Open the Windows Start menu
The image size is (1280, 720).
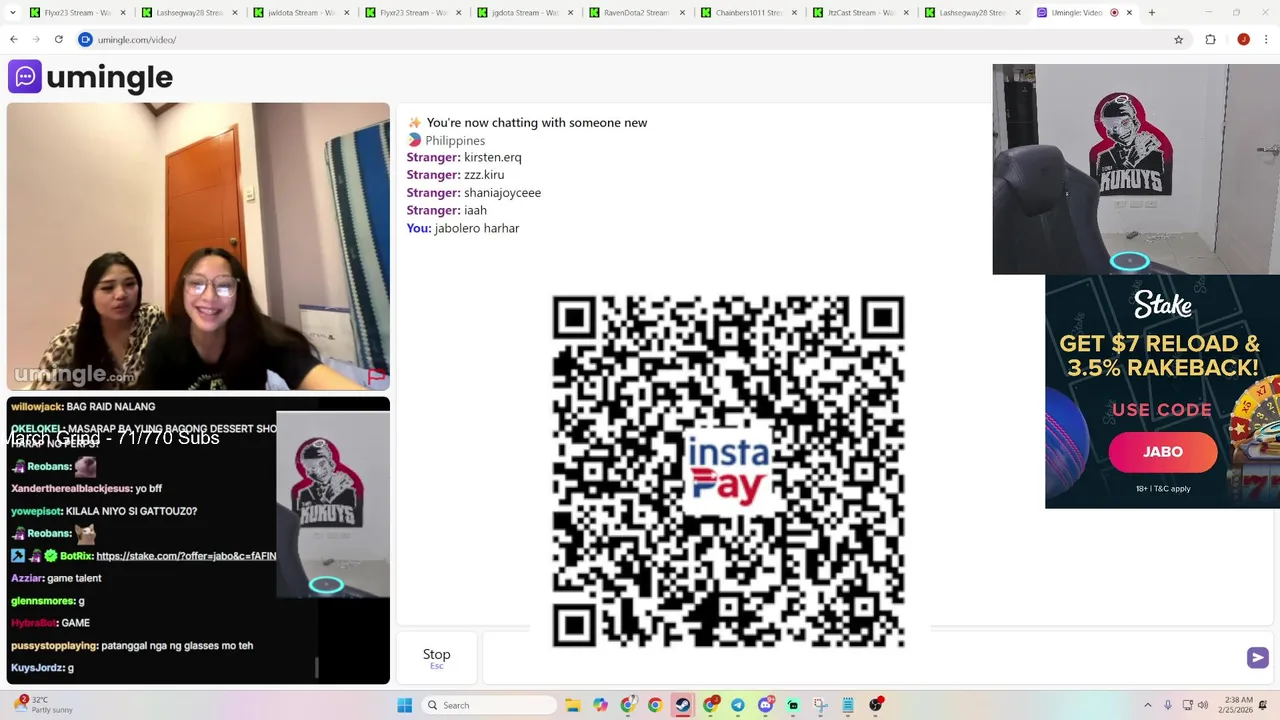point(404,705)
